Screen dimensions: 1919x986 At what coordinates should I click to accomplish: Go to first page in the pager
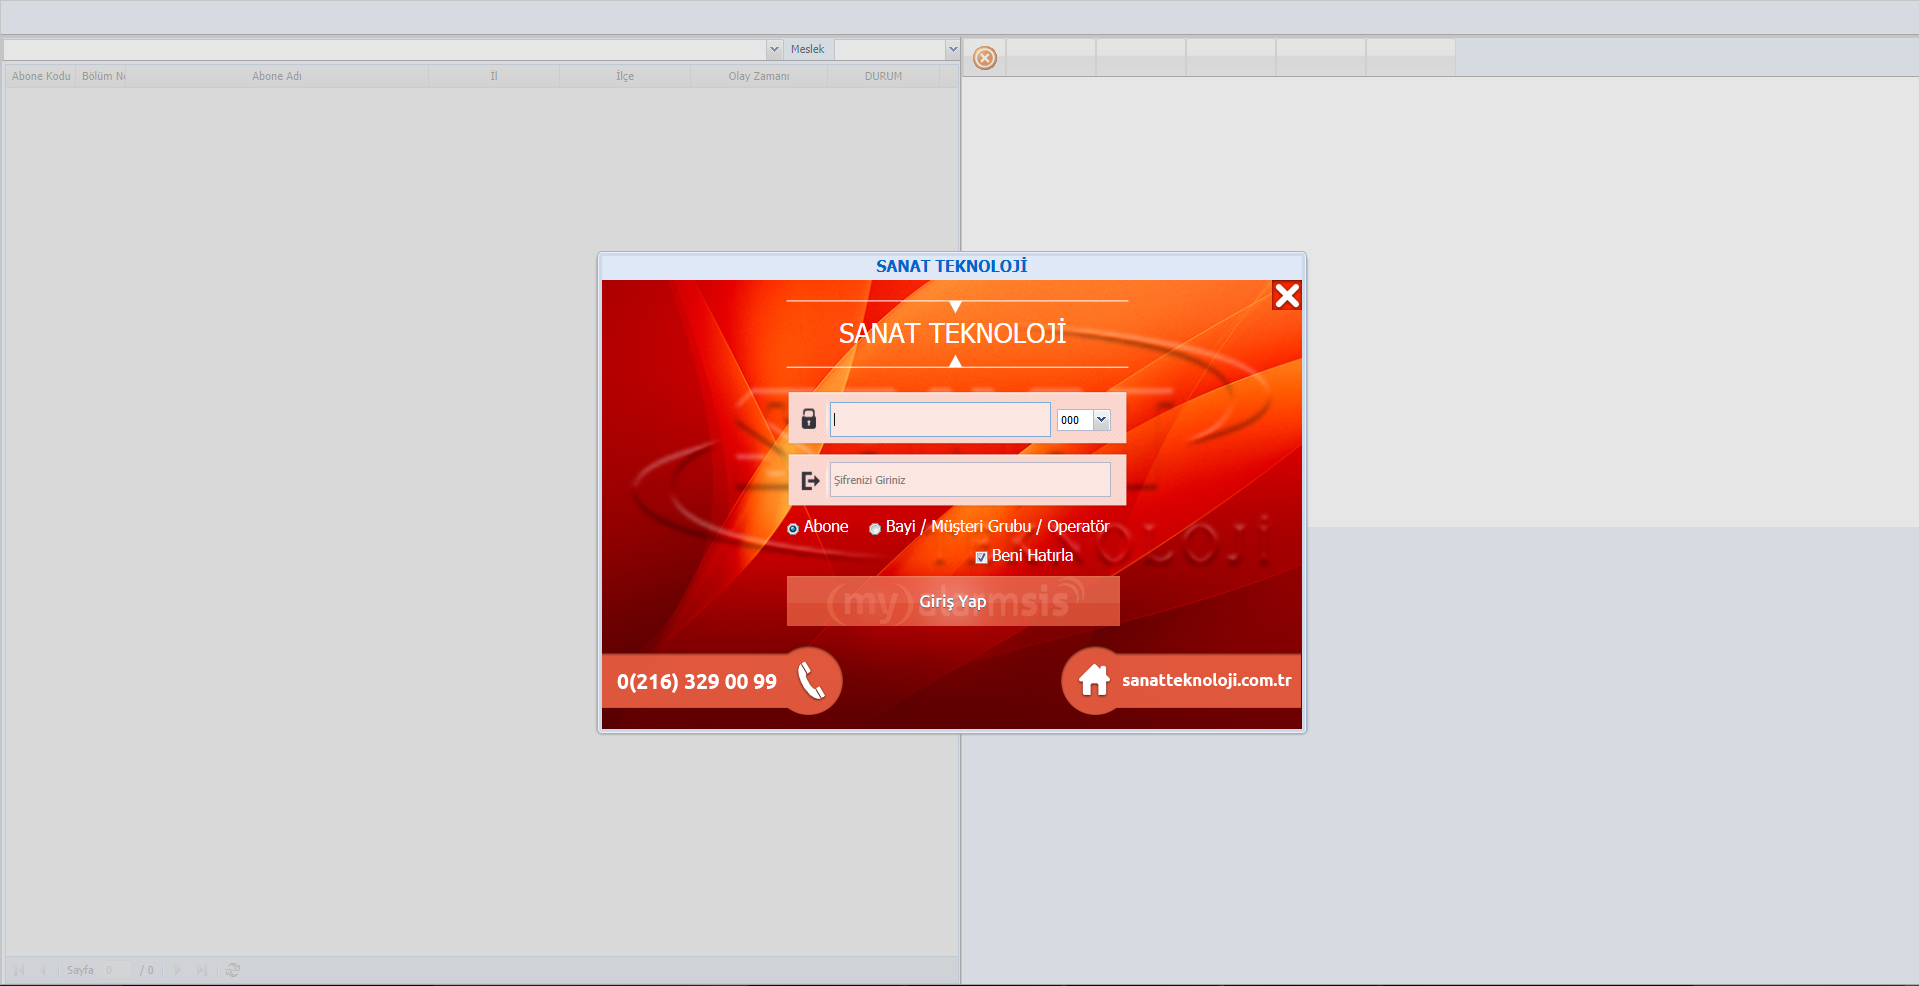click(19, 970)
